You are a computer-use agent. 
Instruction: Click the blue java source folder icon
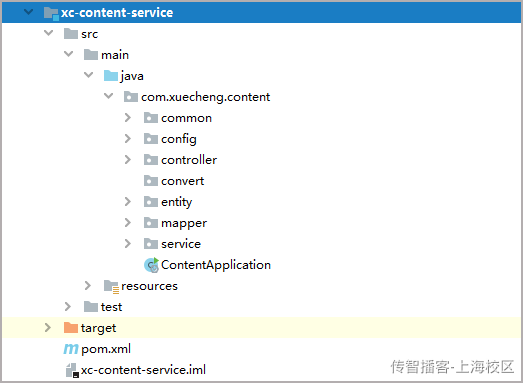click(111, 76)
